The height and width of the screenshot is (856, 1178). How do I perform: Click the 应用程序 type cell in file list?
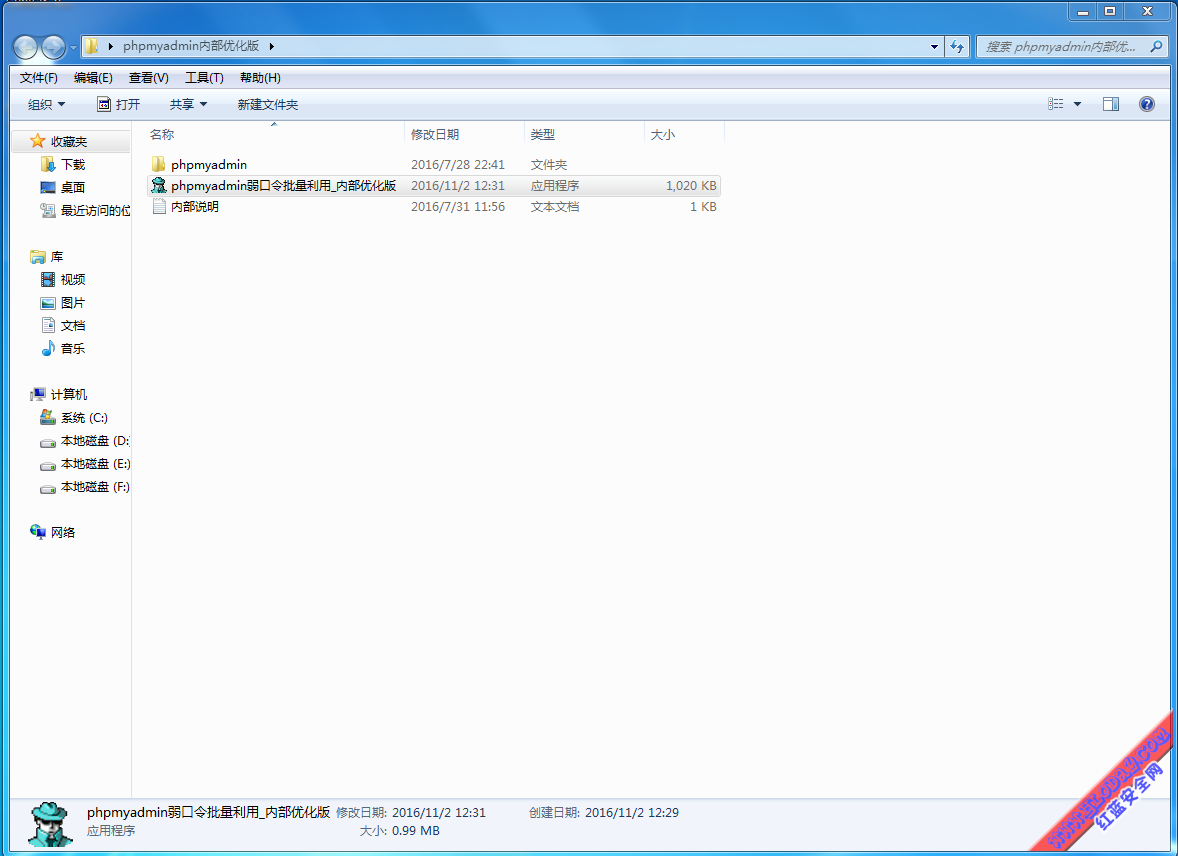pos(554,186)
